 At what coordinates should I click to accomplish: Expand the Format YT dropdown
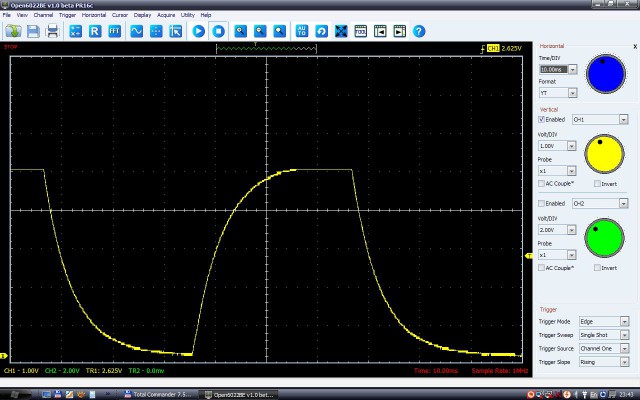pos(573,93)
